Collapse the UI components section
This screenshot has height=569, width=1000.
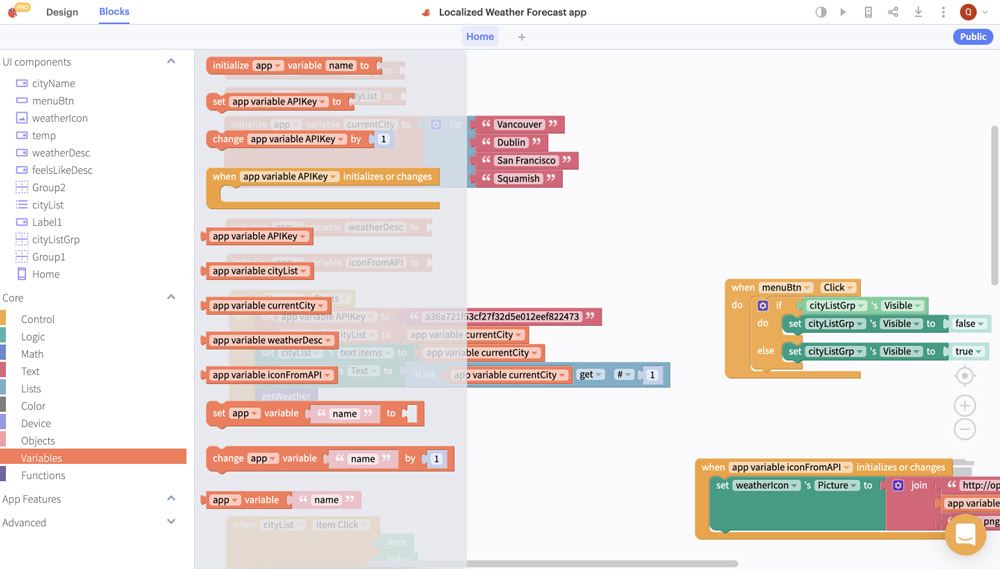(x=171, y=61)
